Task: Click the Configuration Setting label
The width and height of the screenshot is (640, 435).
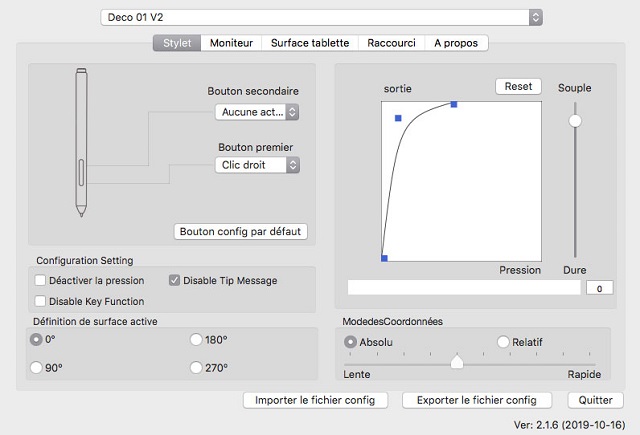Action: pos(84,260)
